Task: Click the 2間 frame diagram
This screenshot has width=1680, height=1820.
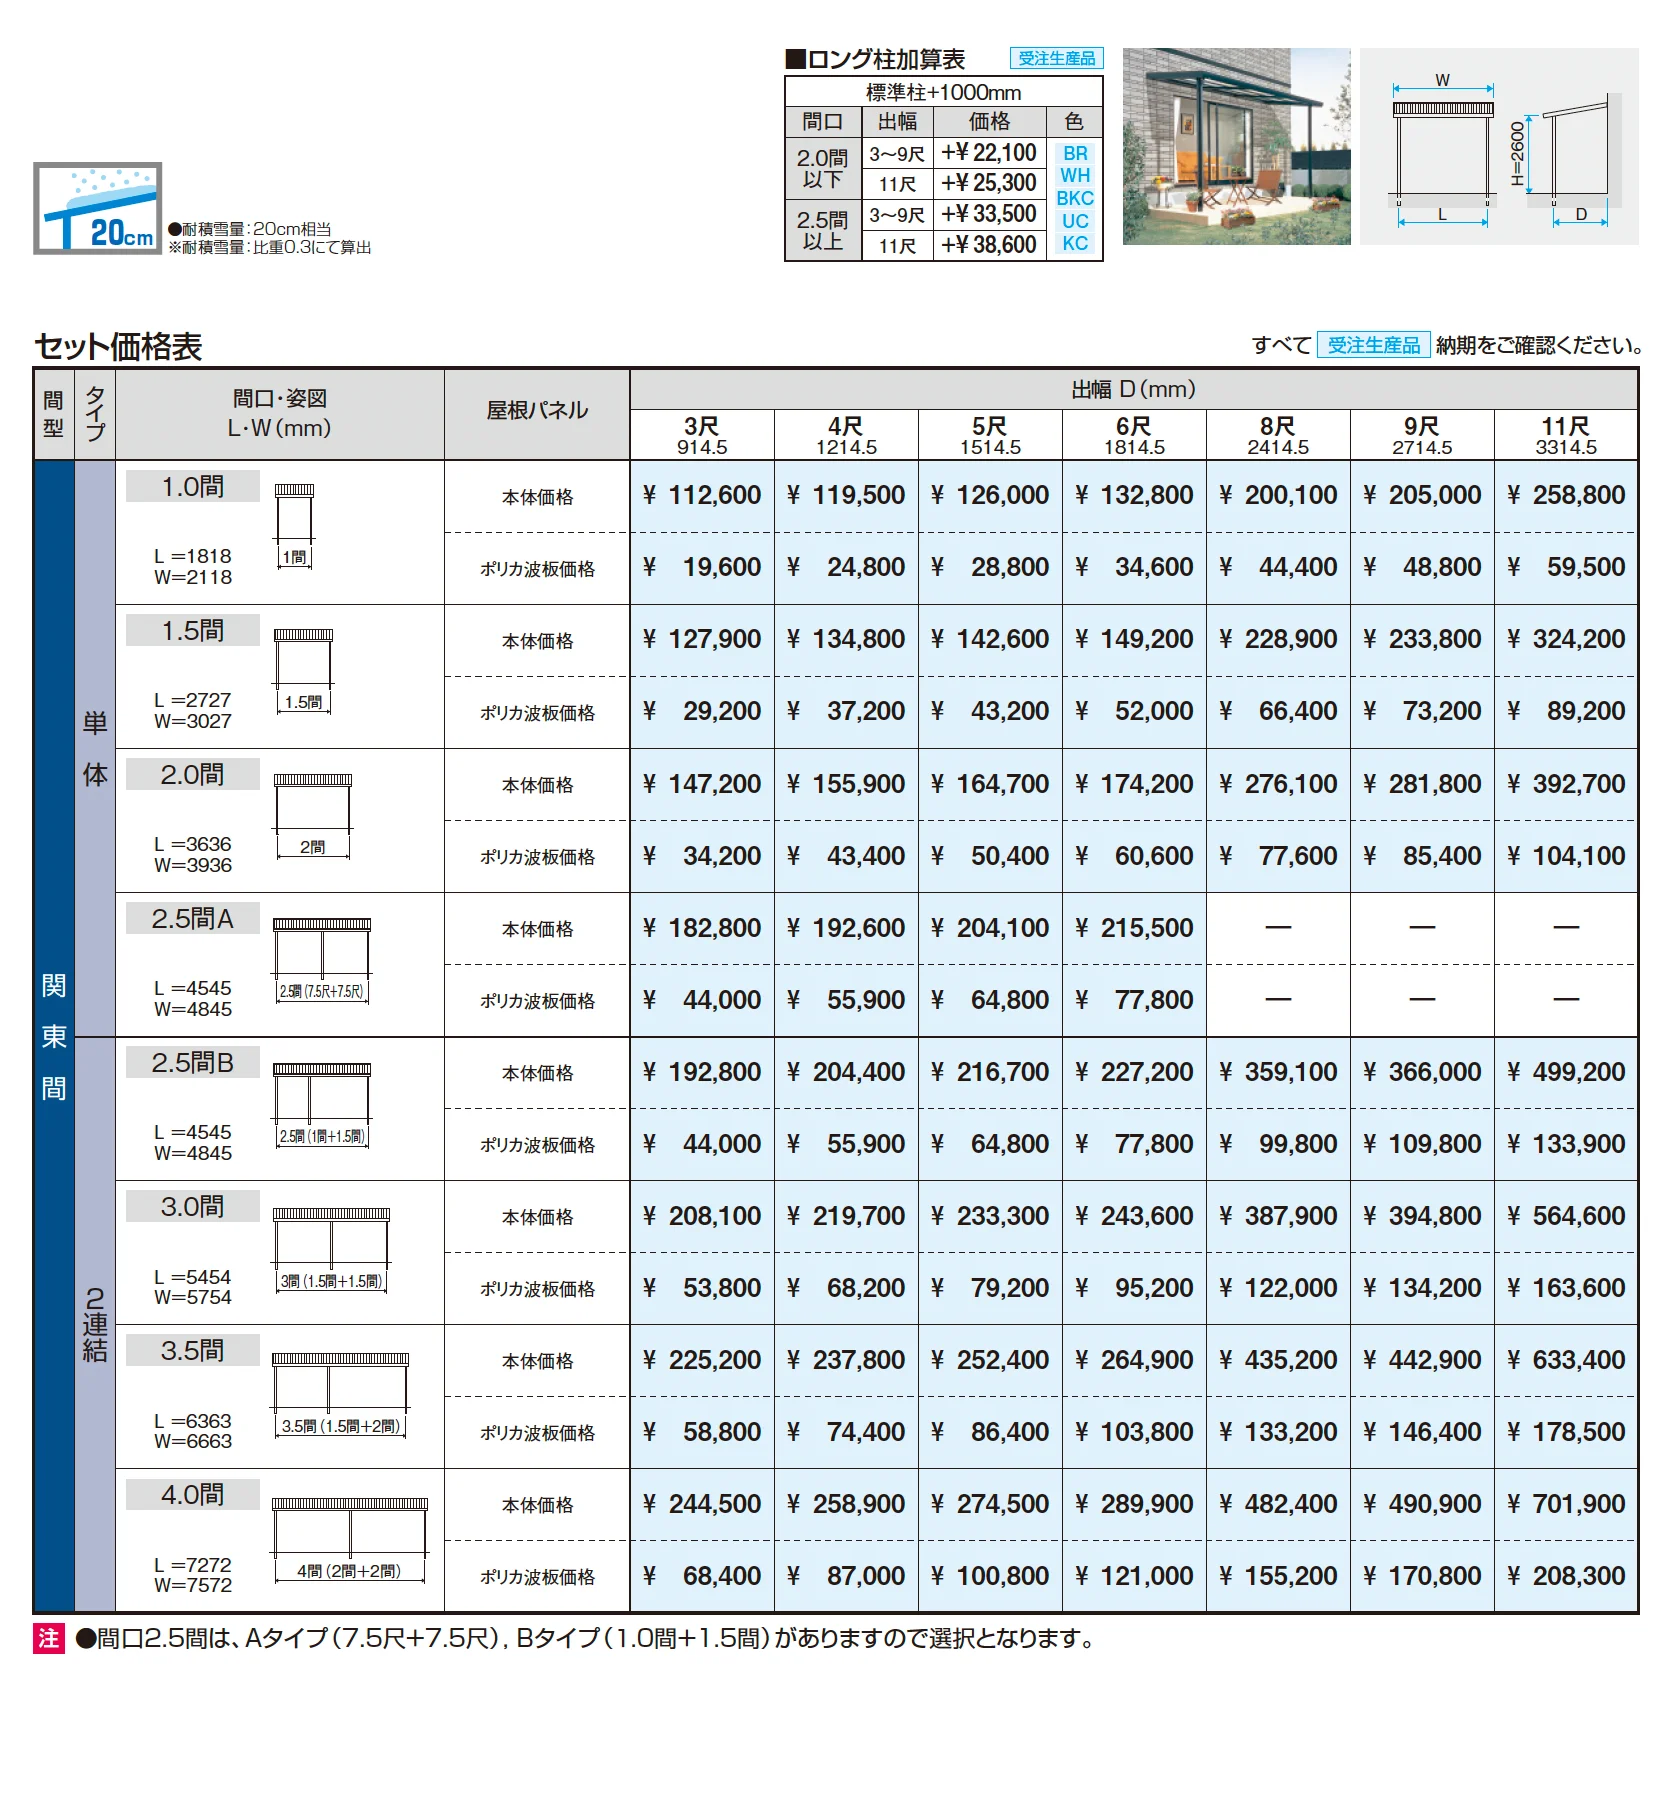Action: [x=313, y=816]
